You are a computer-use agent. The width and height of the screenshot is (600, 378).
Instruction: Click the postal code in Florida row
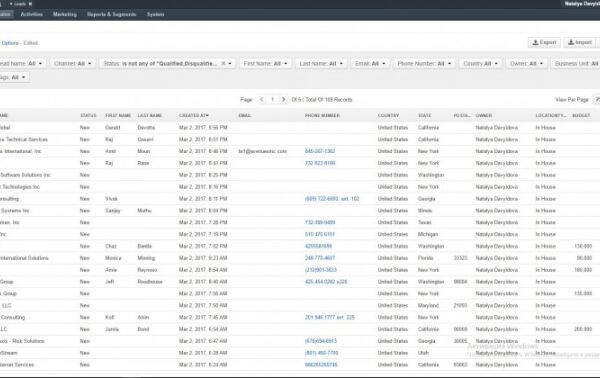[x=460, y=258]
